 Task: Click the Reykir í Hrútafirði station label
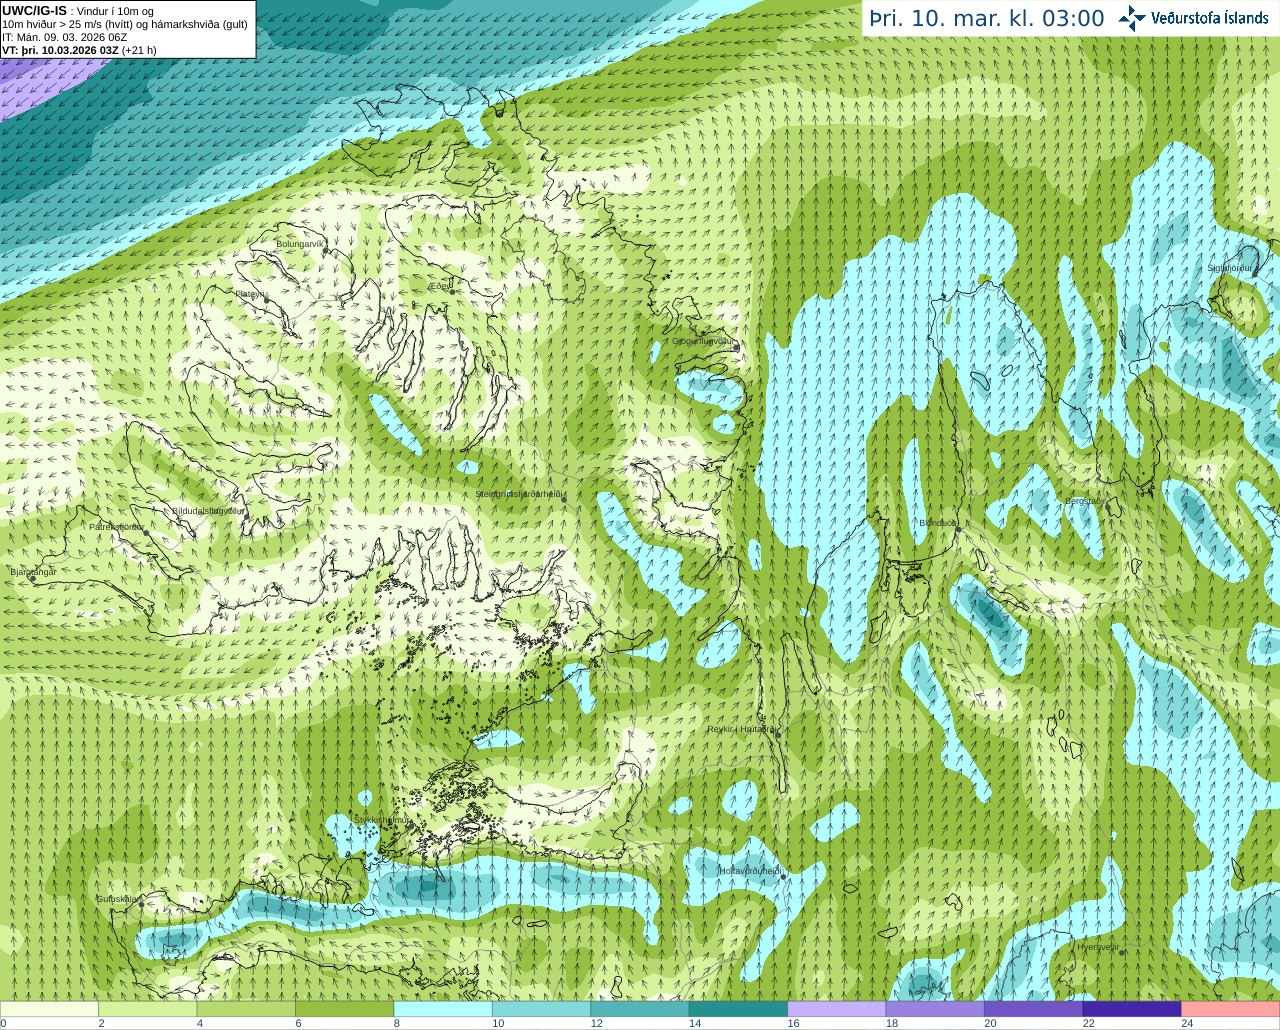[742, 729]
